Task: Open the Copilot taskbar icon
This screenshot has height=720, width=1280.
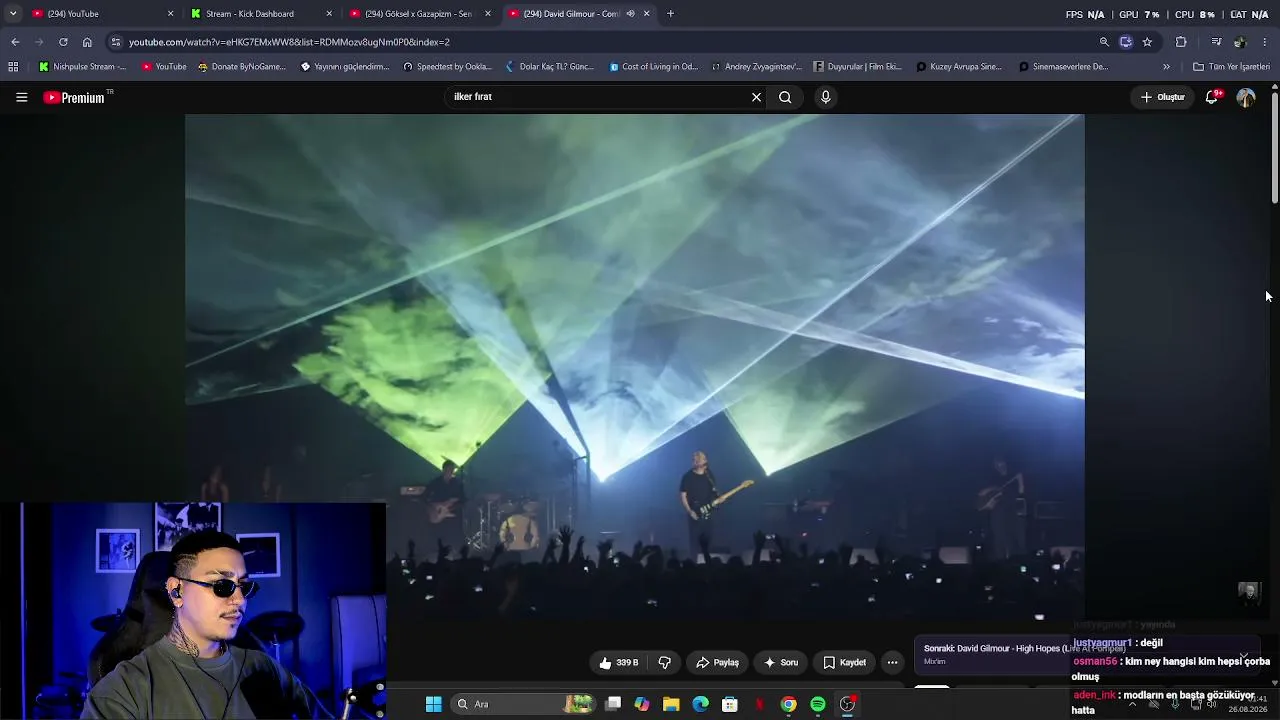Action: tap(641, 704)
